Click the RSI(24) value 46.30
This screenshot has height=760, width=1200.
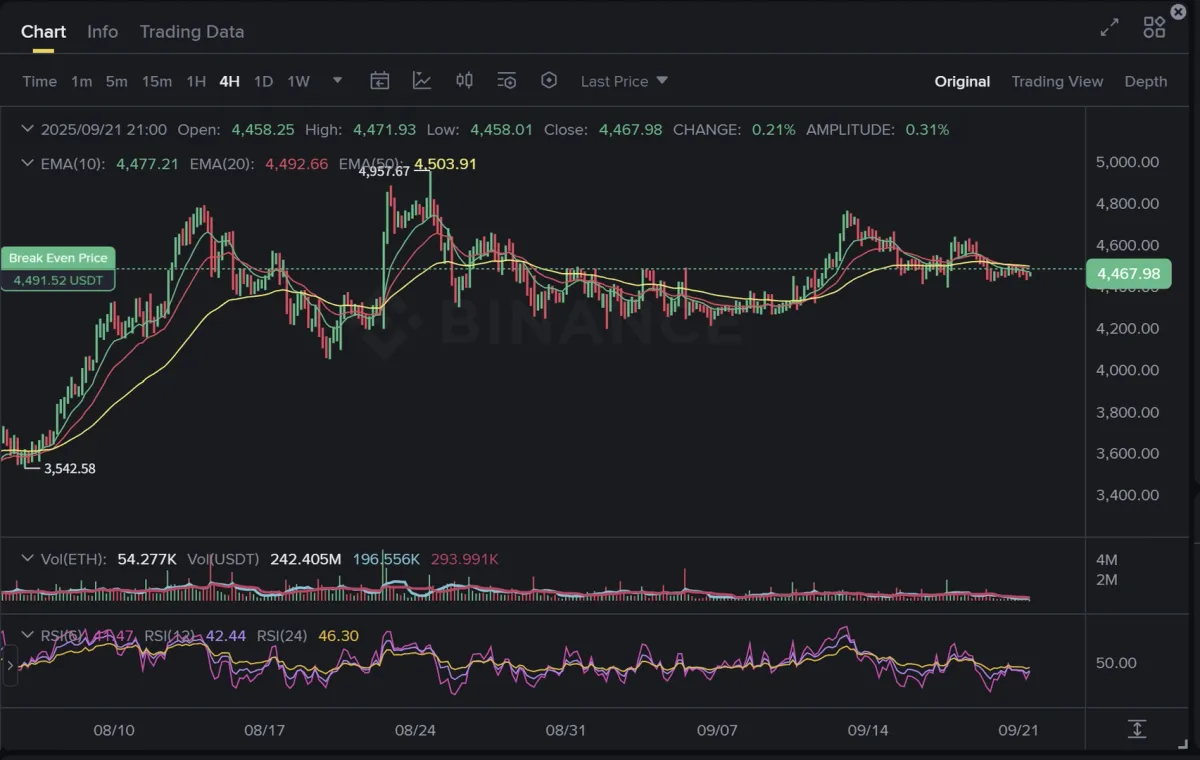(x=338, y=635)
